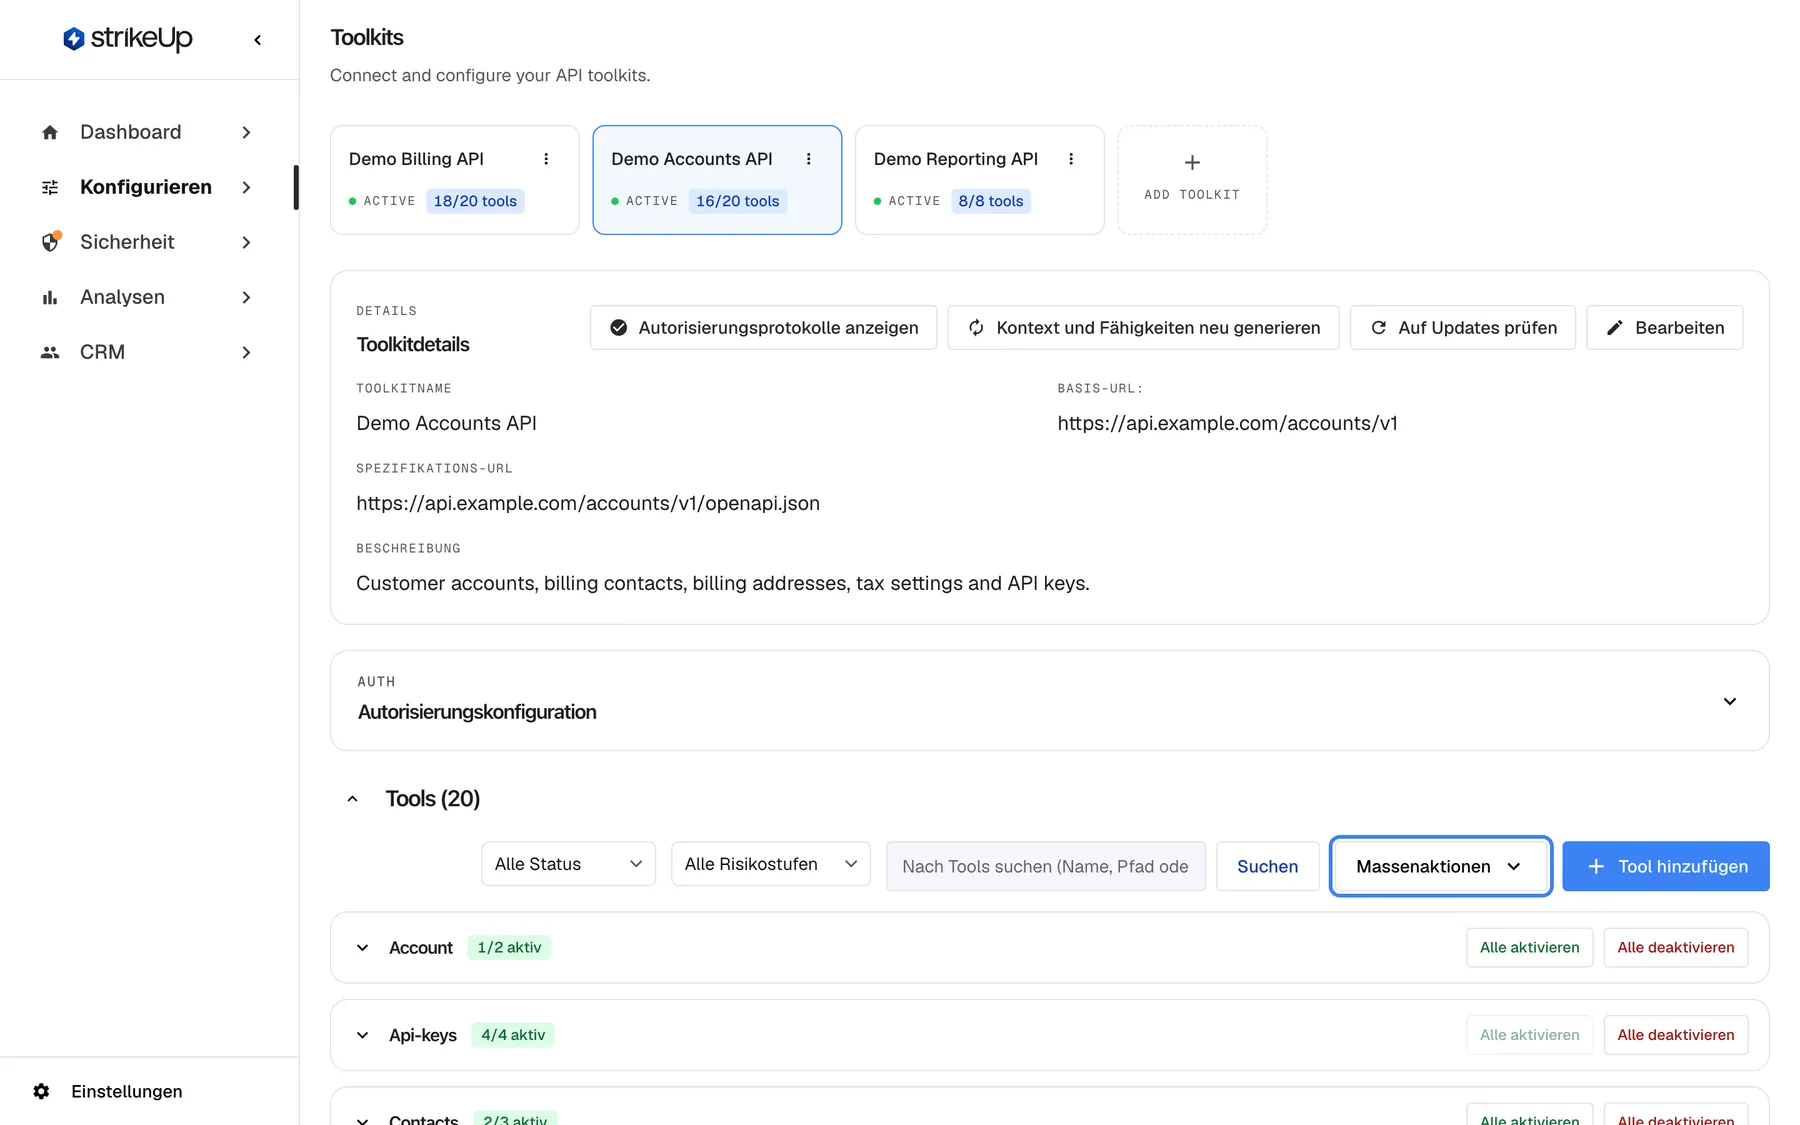Click Alle deaktivieren for Account group
1800x1125 pixels.
1676,948
